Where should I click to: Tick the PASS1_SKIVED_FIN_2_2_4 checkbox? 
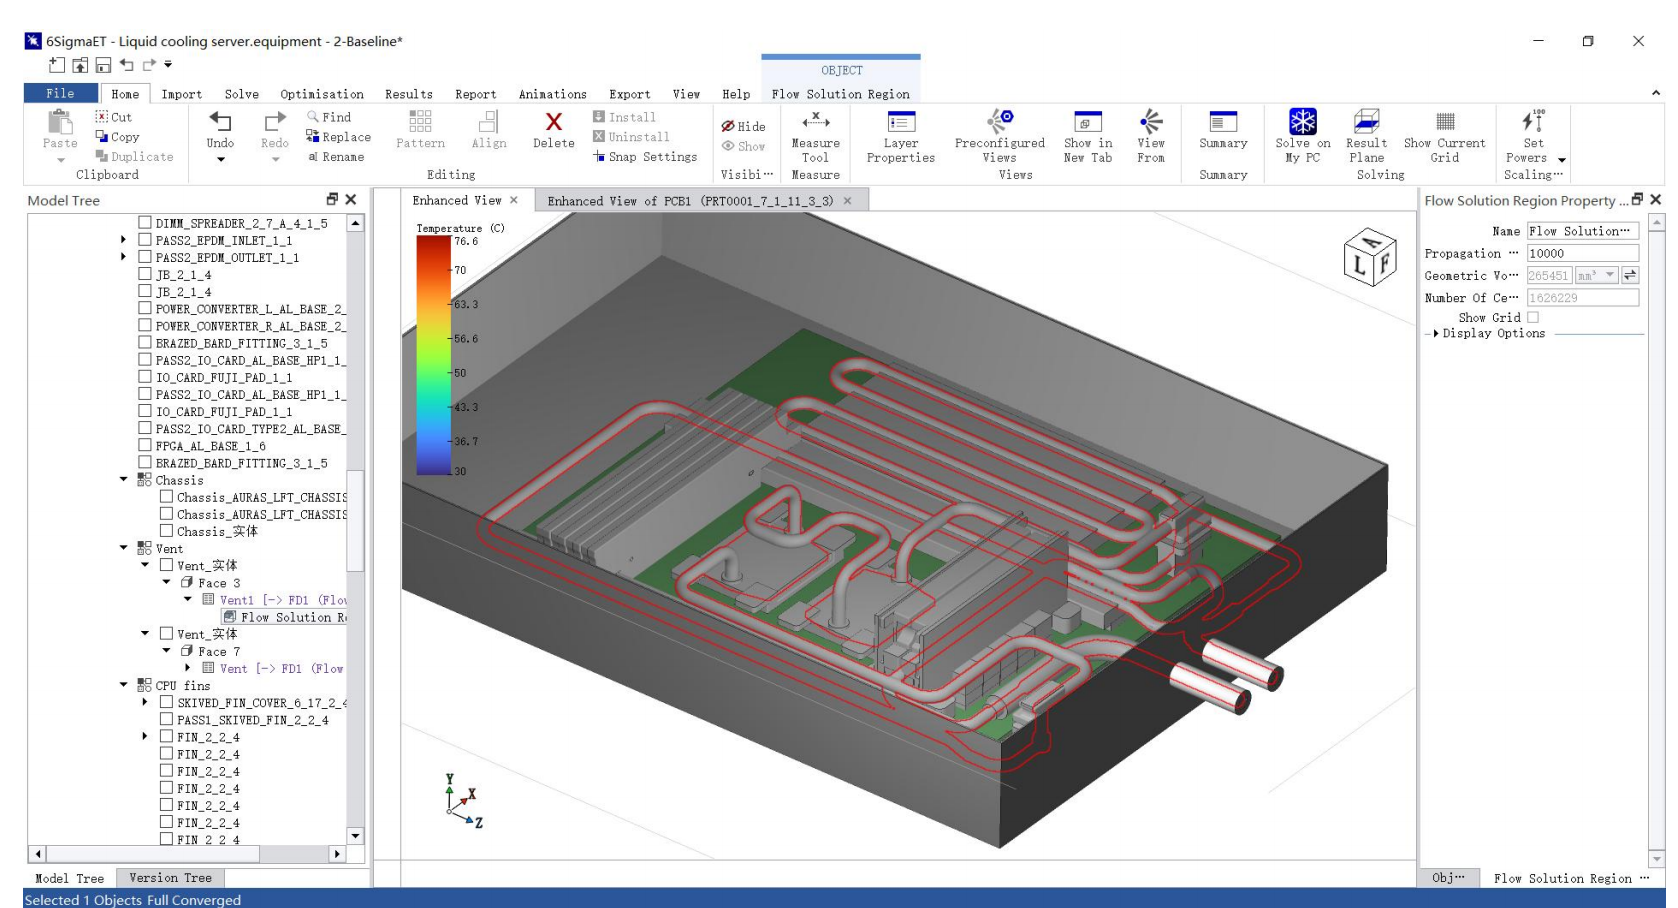167,719
